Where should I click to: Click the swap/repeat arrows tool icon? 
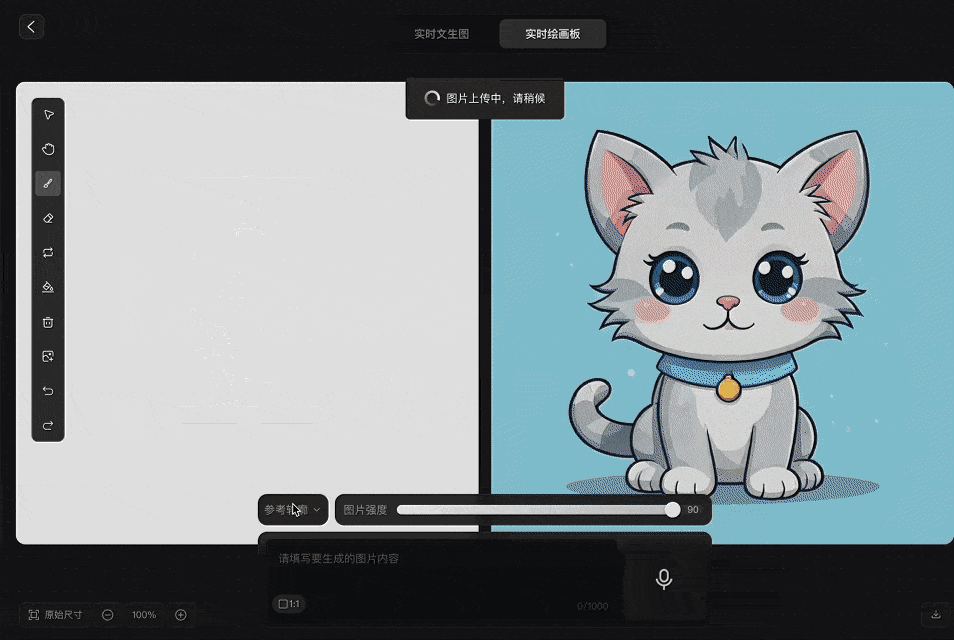tap(48, 252)
